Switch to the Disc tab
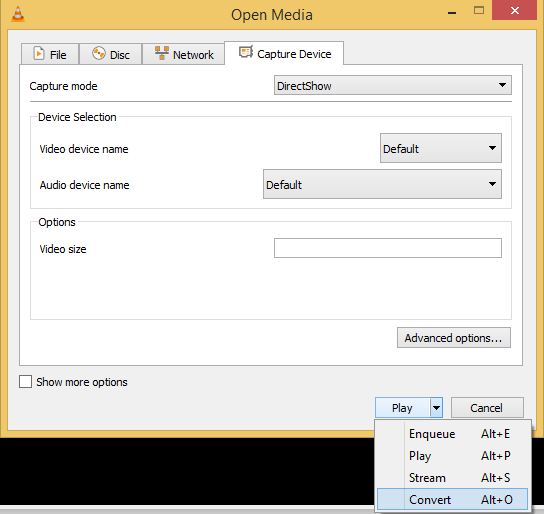 tap(111, 54)
